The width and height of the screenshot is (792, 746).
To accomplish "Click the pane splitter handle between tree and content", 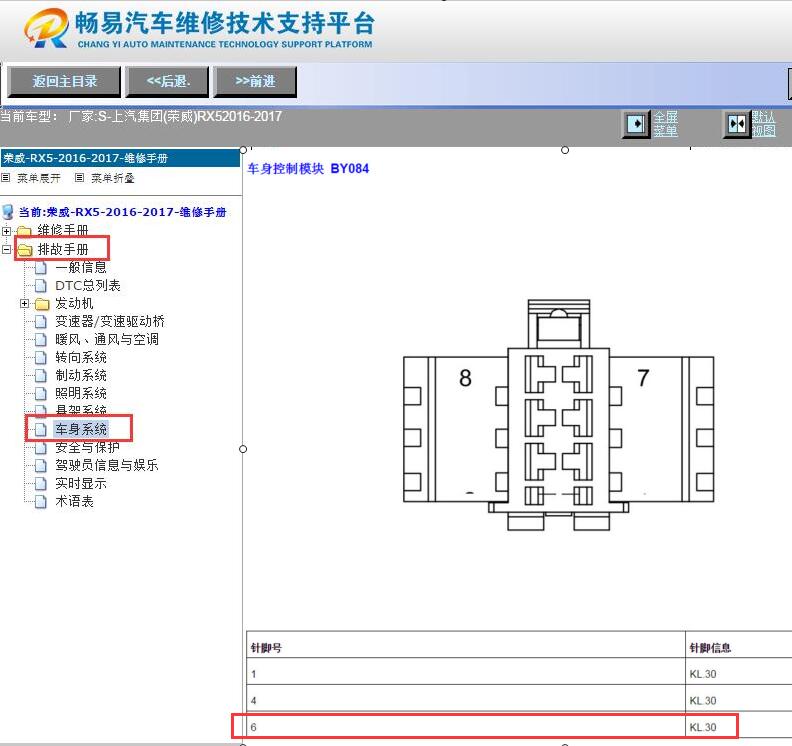I will tap(243, 449).
